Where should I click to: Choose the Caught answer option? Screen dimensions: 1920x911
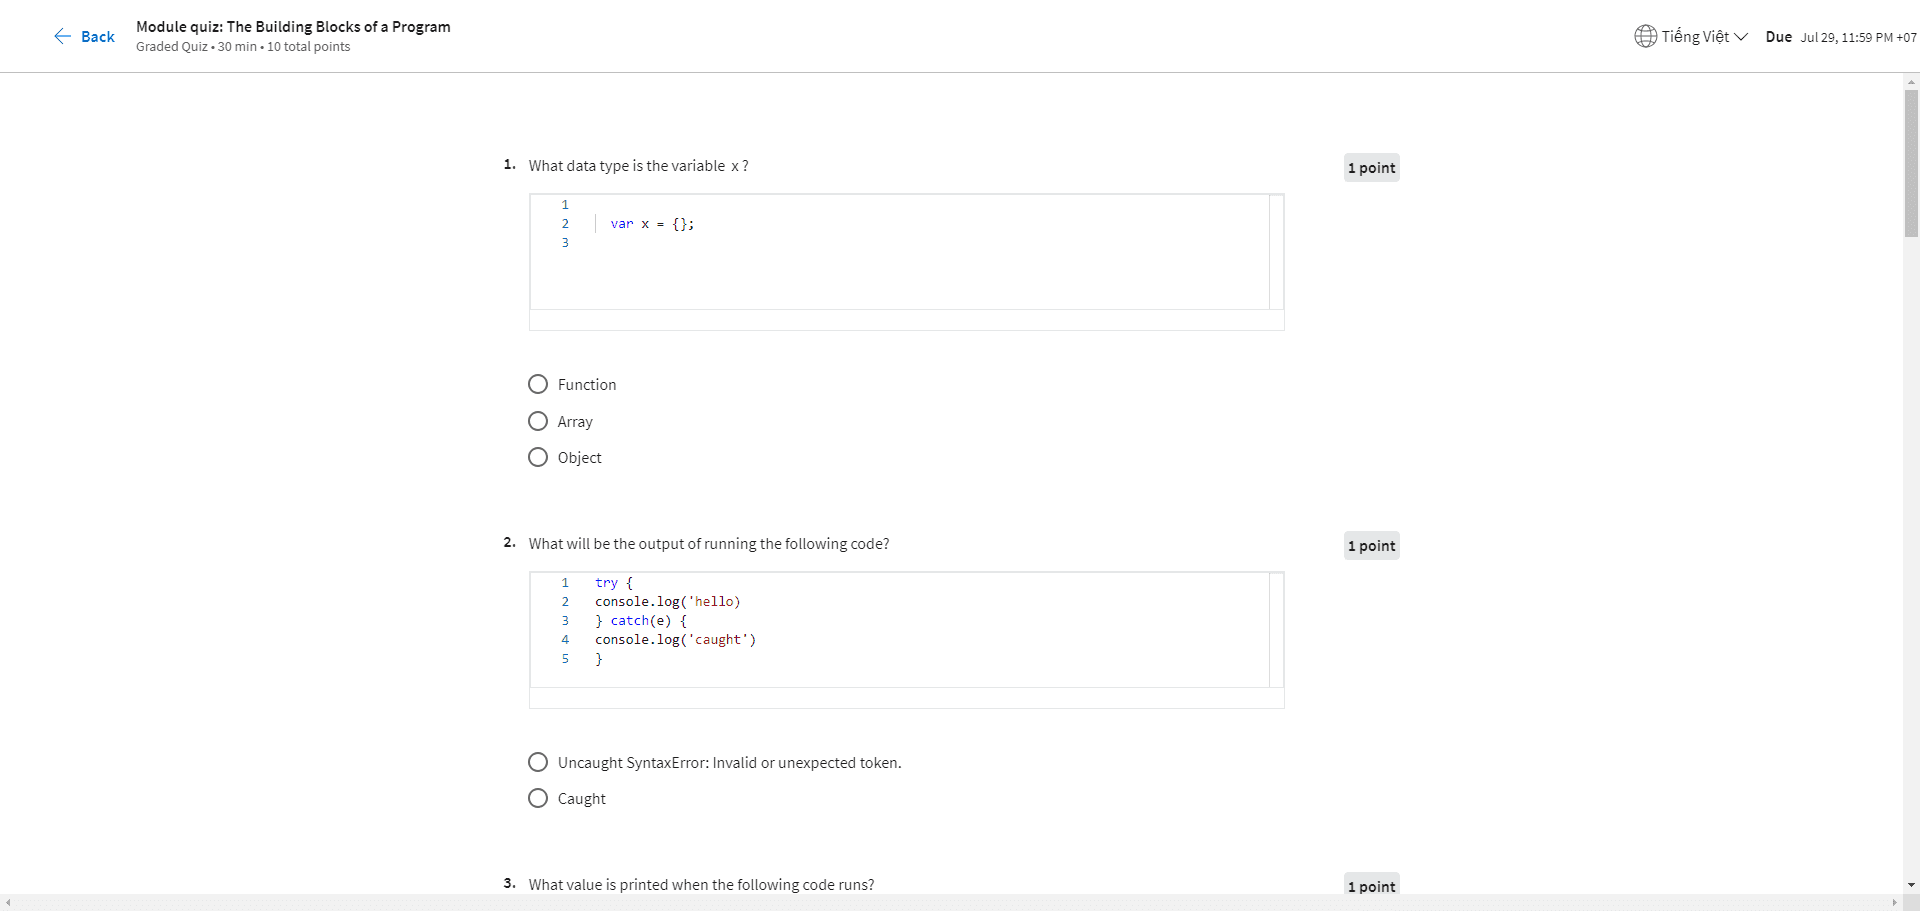[538, 799]
